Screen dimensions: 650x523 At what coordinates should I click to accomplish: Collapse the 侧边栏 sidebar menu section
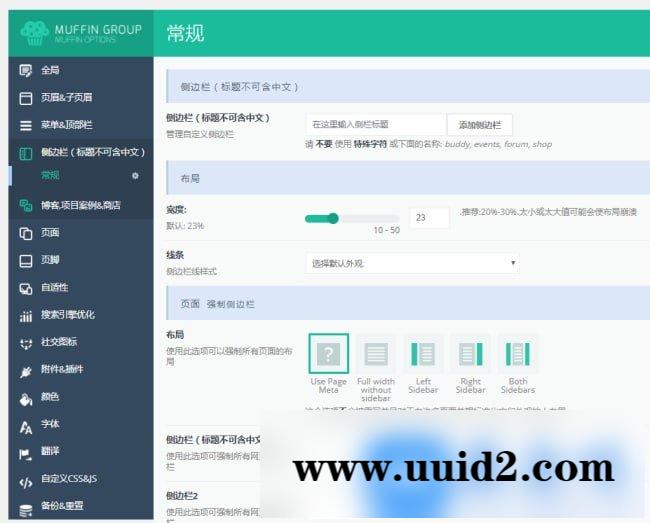coord(92,152)
